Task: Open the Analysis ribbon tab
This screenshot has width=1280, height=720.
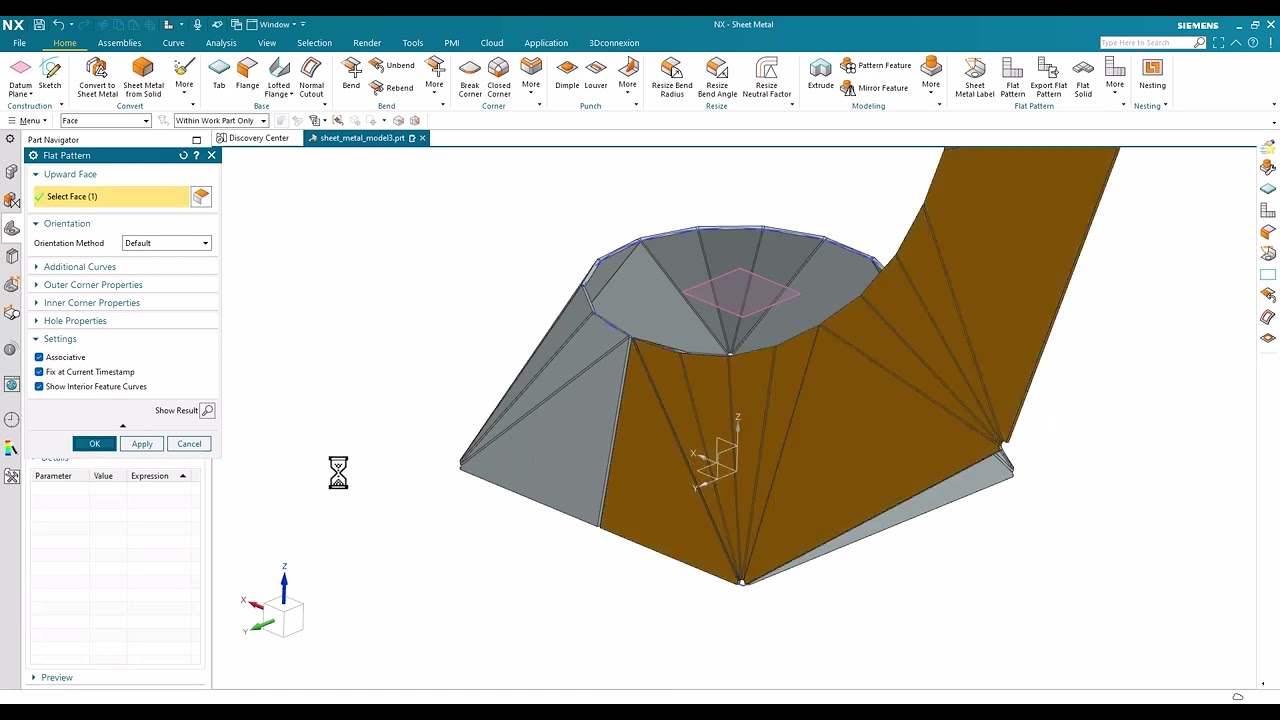Action: tap(221, 43)
